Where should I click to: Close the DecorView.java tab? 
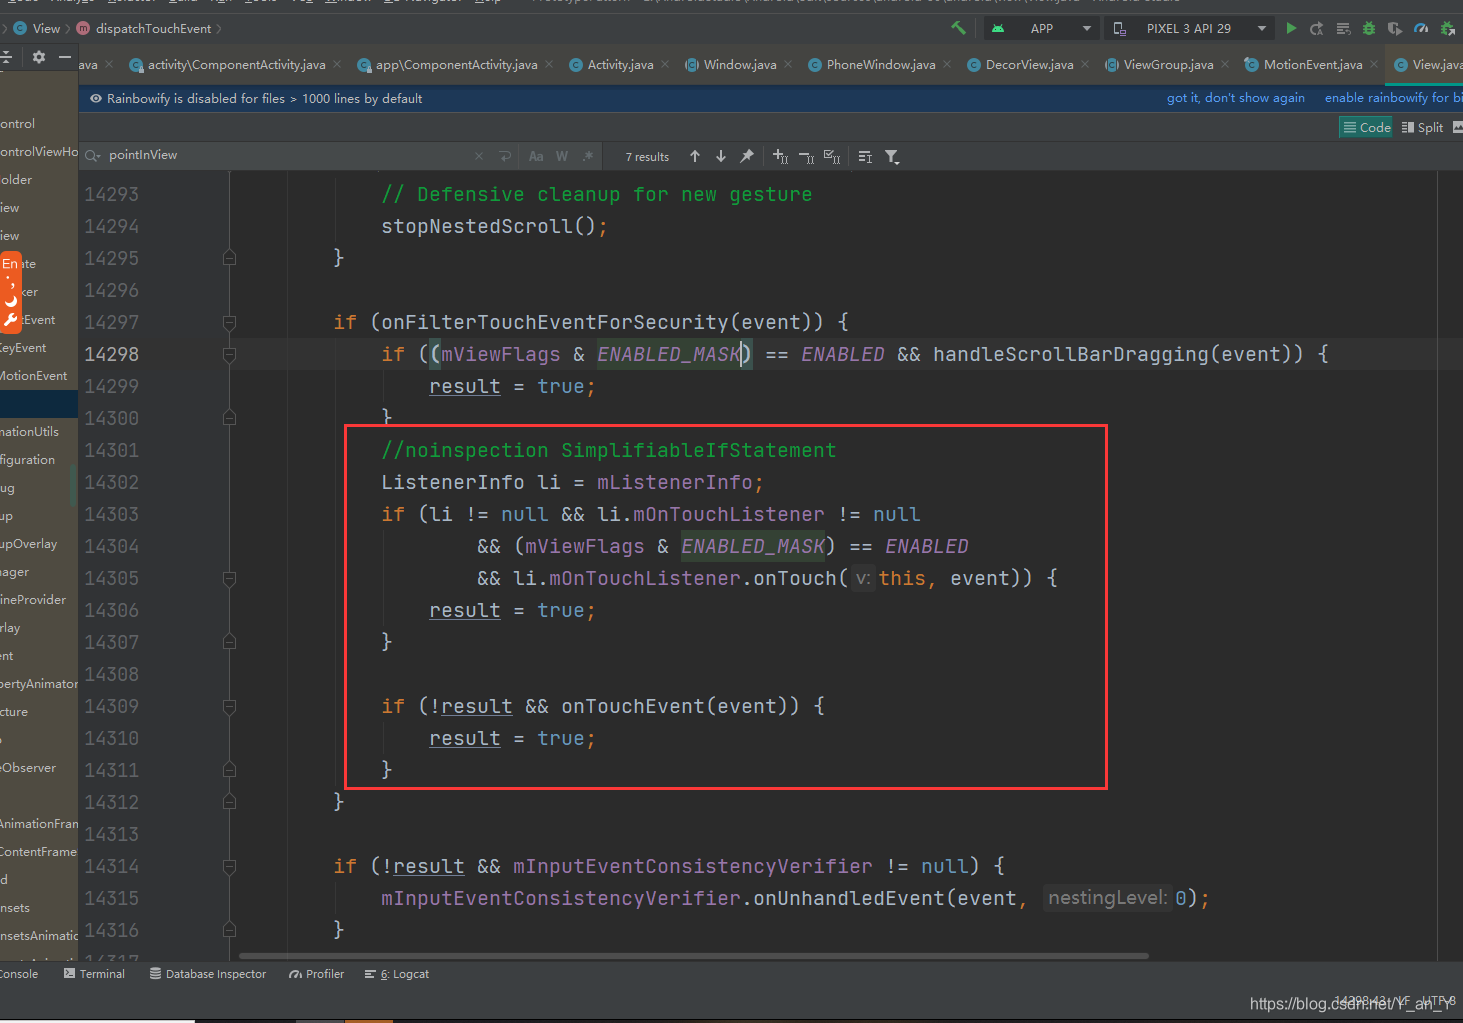pos(1085,65)
